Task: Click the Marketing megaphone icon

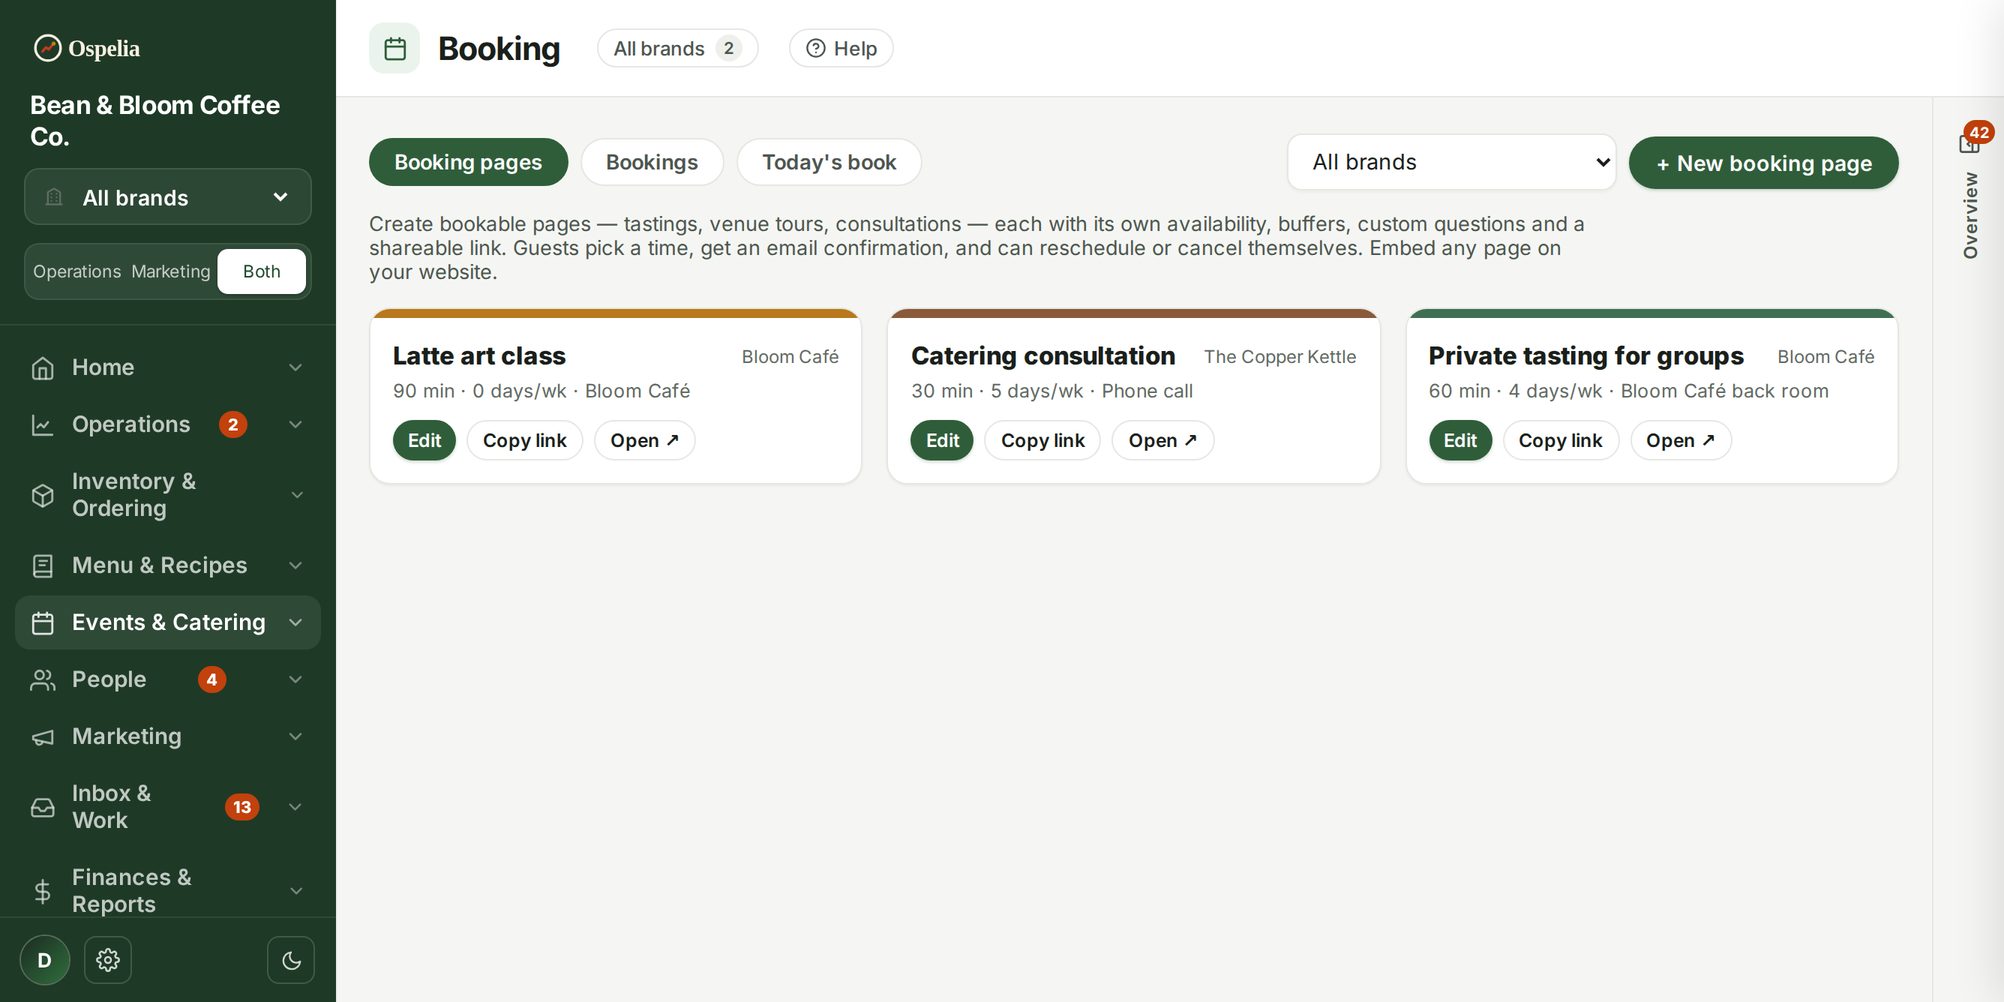Action: 42,737
